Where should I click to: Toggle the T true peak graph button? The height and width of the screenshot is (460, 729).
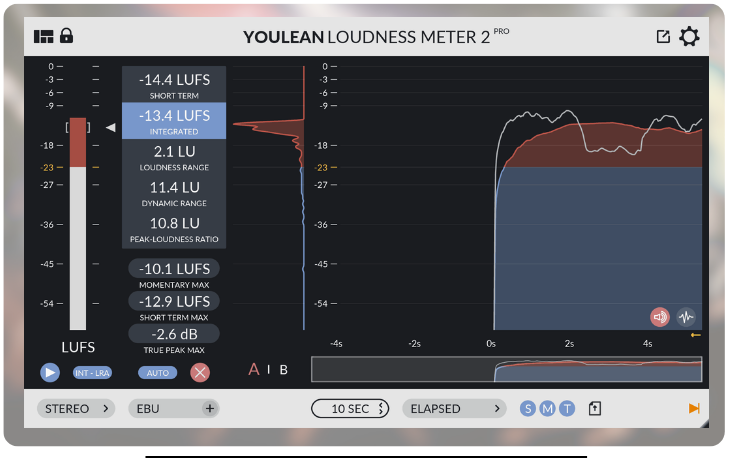click(x=567, y=409)
